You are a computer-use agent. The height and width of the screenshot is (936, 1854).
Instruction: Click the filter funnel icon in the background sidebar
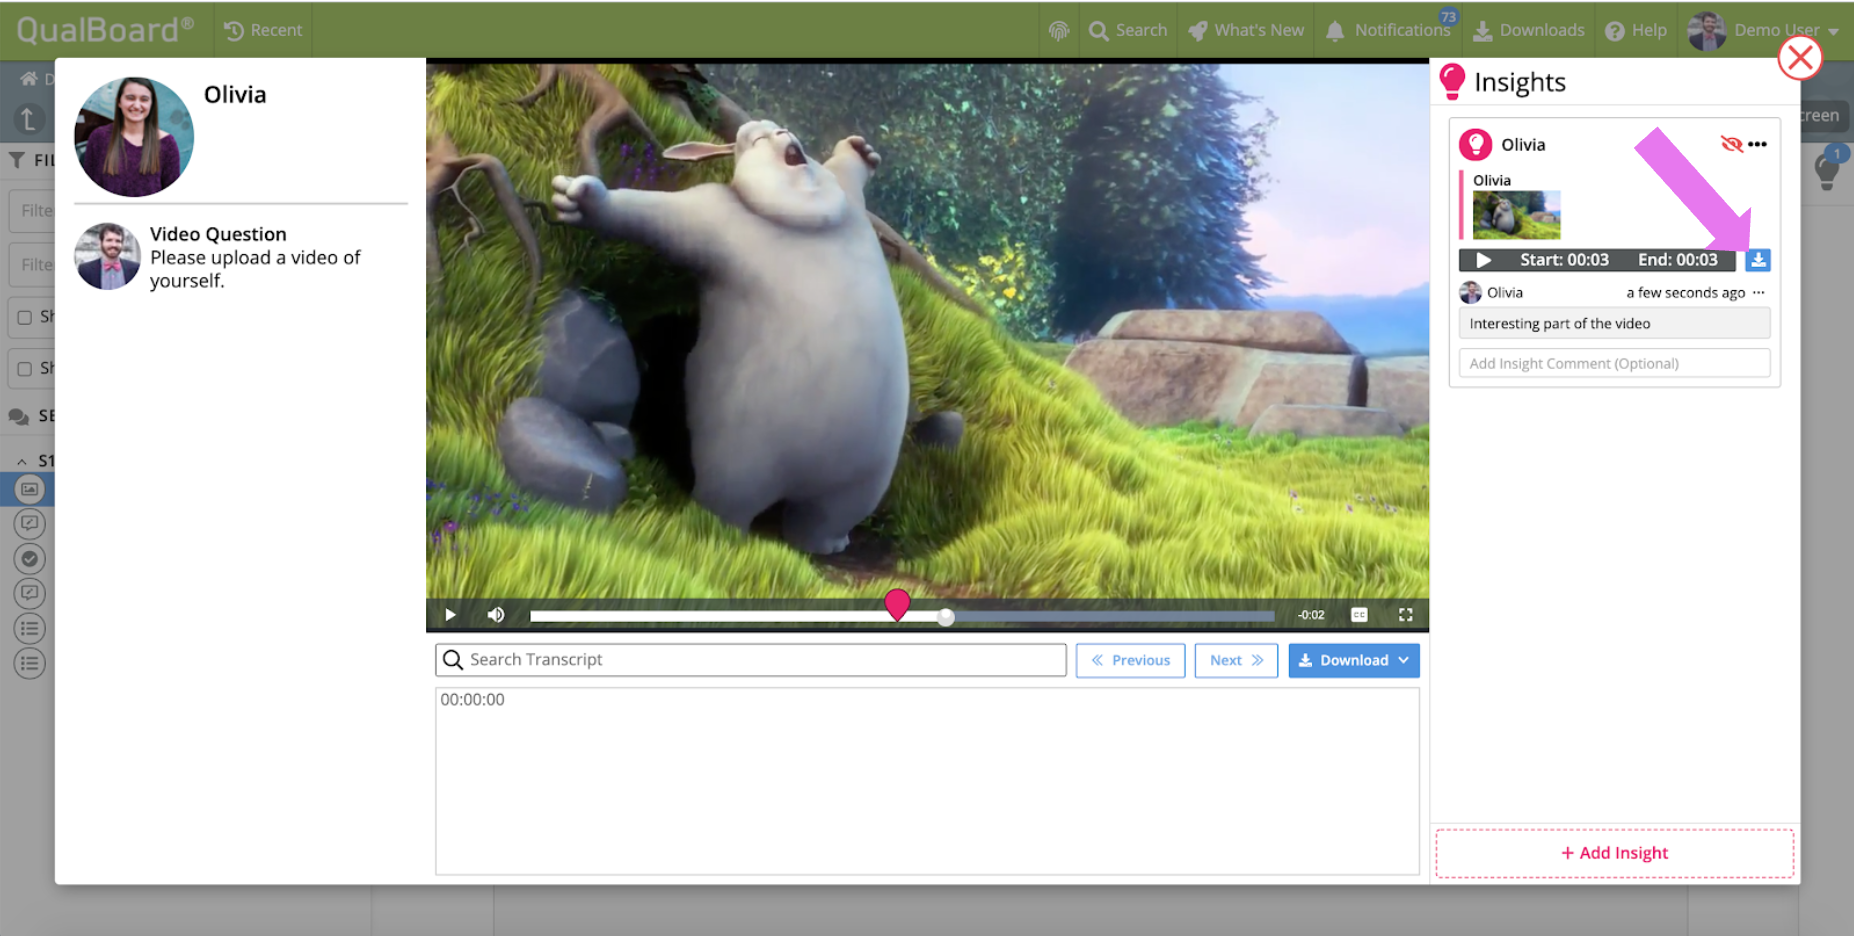point(17,160)
